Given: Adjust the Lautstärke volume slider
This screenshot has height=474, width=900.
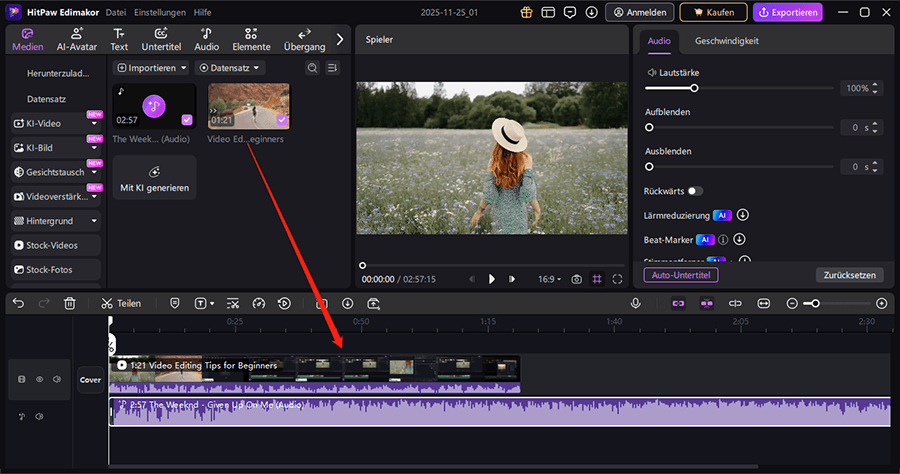Looking at the screenshot, I should [x=694, y=88].
